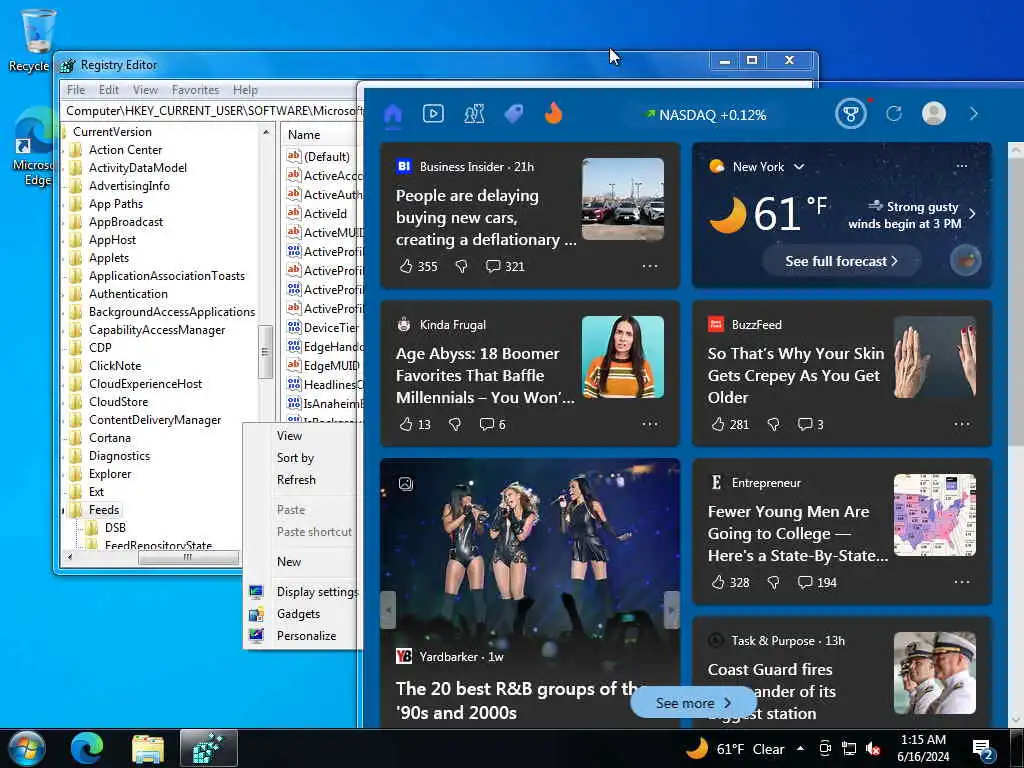Viewport: 1024px width, 768px height.
Task: Choose Sort by in context menu
Action: [295, 458]
